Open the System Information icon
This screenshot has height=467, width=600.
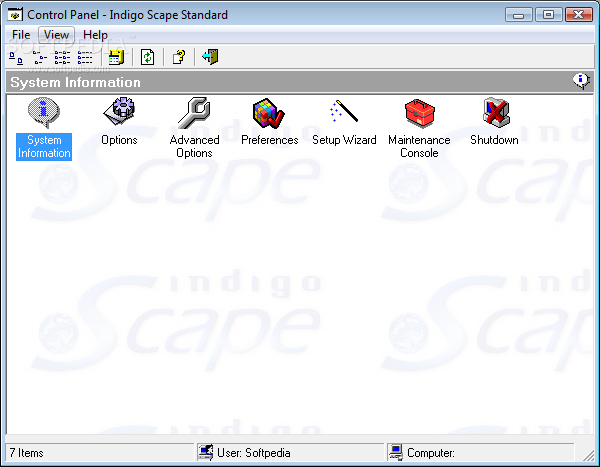coord(44,113)
